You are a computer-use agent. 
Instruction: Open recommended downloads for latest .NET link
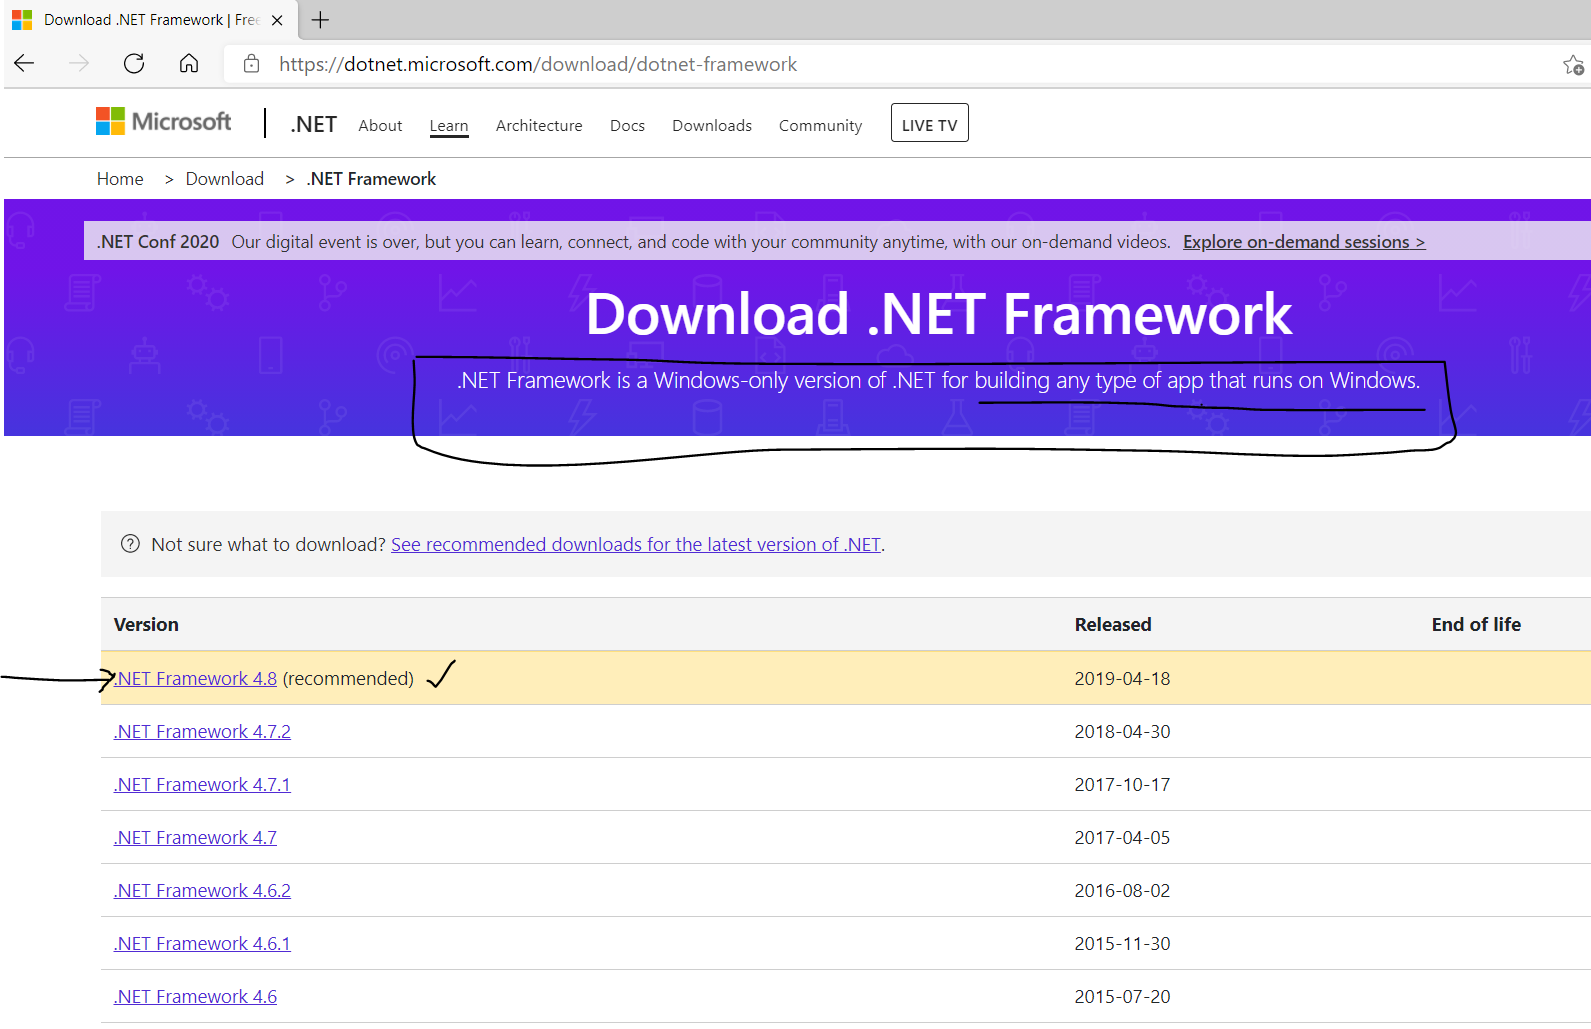point(636,544)
